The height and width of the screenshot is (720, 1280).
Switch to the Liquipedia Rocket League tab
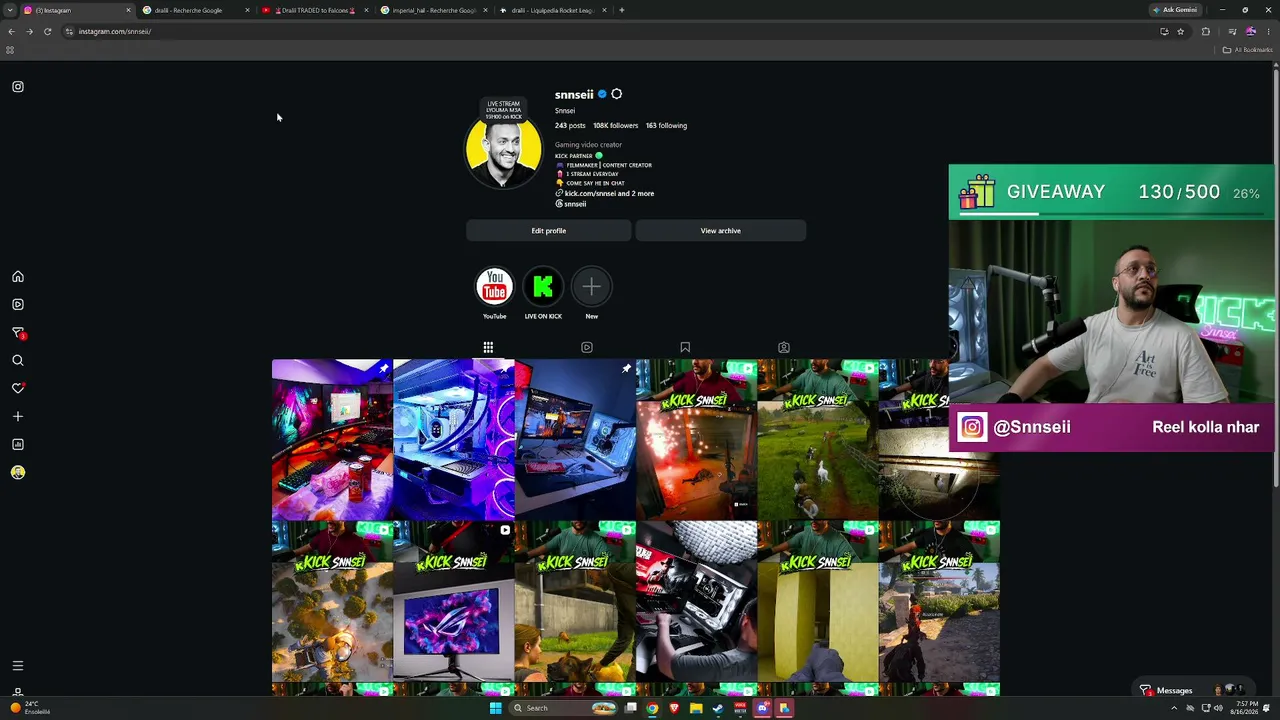pyautogui.click(x=553, y=10)
